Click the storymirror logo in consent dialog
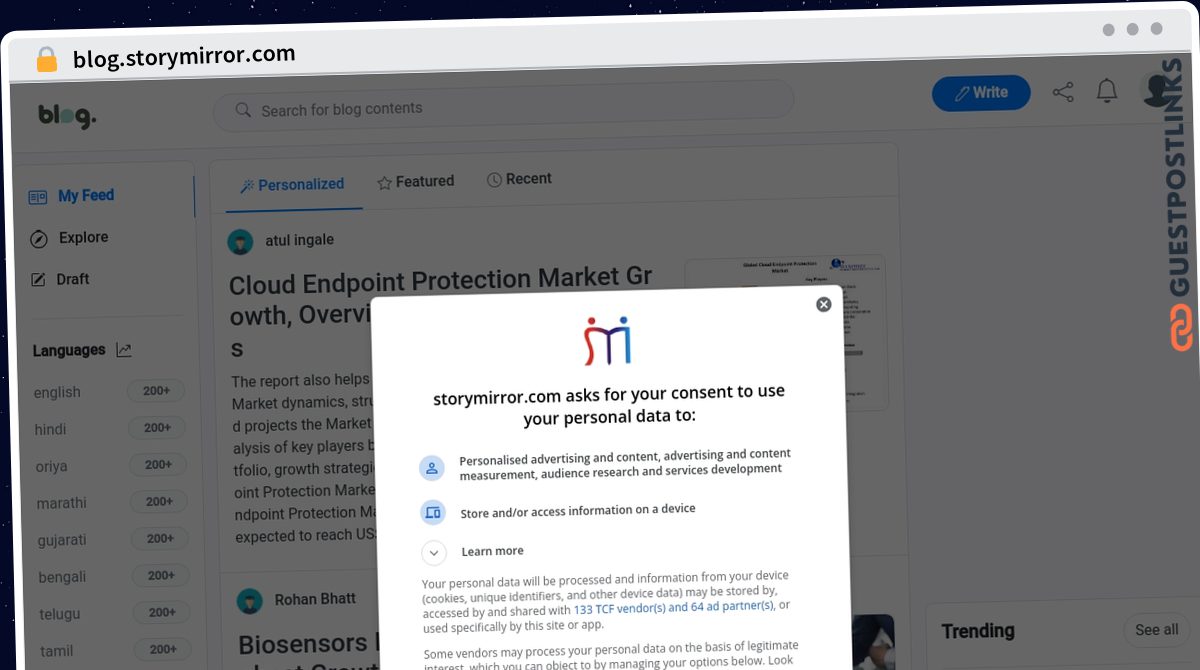This screenshot has width=1200, height=670. point(607,341)
